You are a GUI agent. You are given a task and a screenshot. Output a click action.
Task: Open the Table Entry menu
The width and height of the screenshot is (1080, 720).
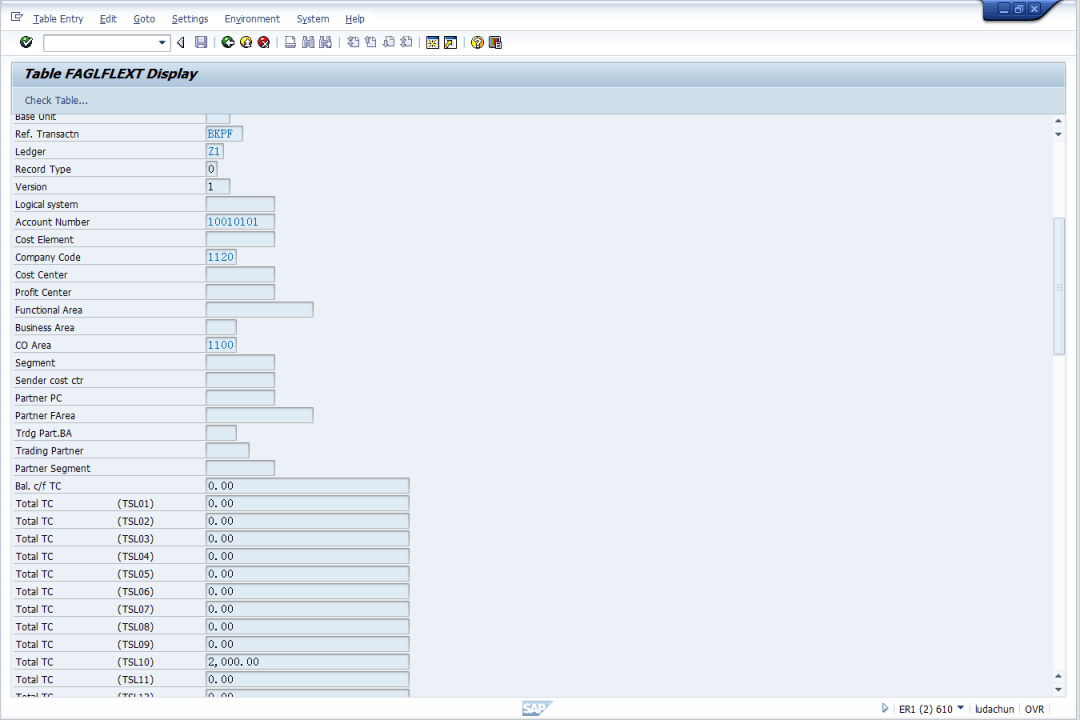point(58,19)
